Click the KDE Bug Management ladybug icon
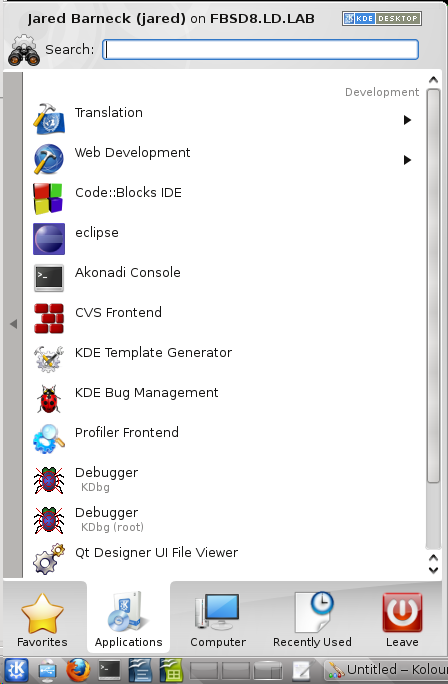The image size is (448, 684). tap(49, 399)
